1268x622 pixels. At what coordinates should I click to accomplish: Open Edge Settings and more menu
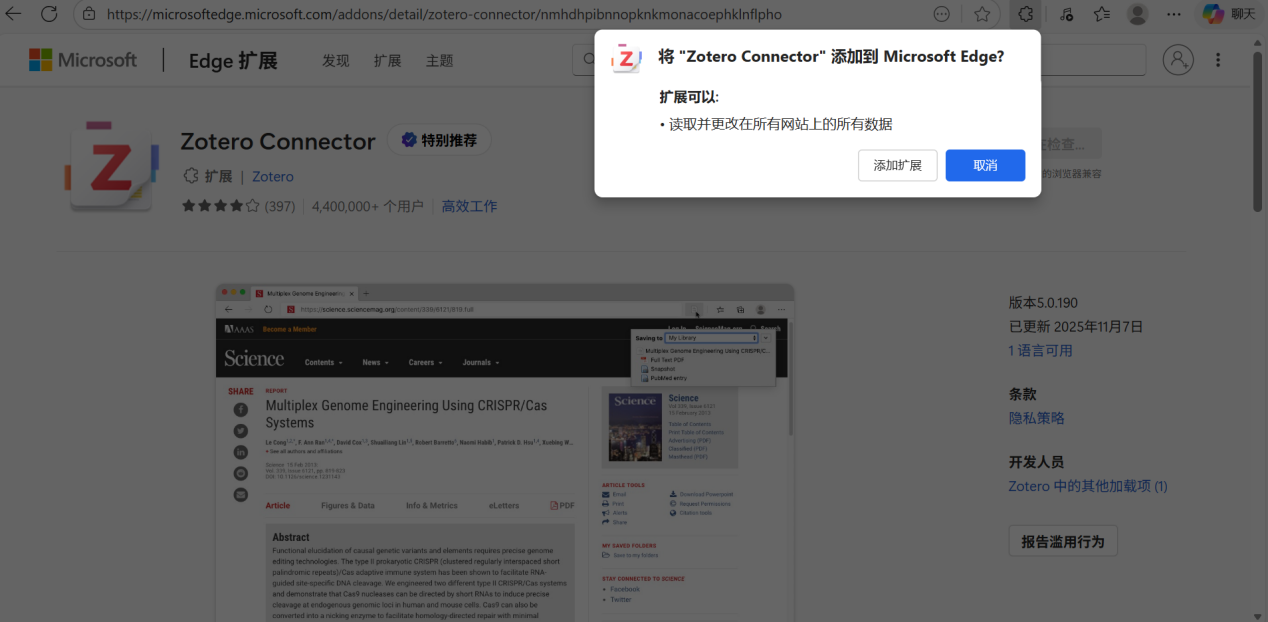[x=1174, y=14]
